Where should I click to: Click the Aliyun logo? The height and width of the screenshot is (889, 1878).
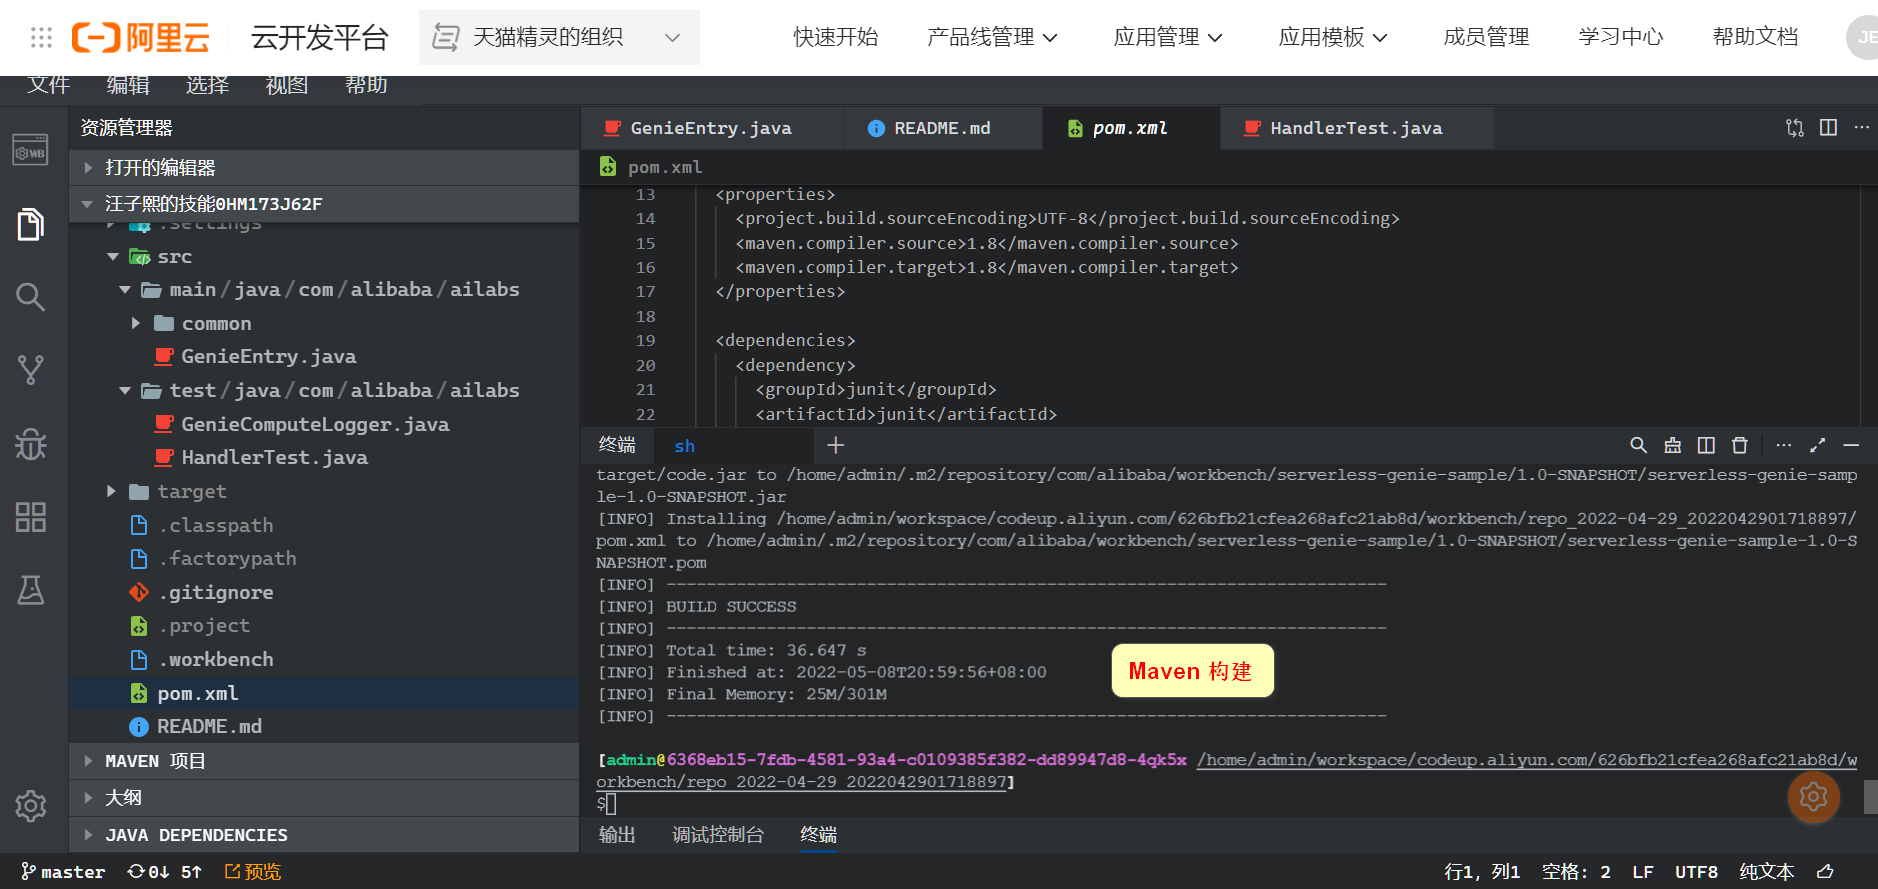tap(141, 38)
